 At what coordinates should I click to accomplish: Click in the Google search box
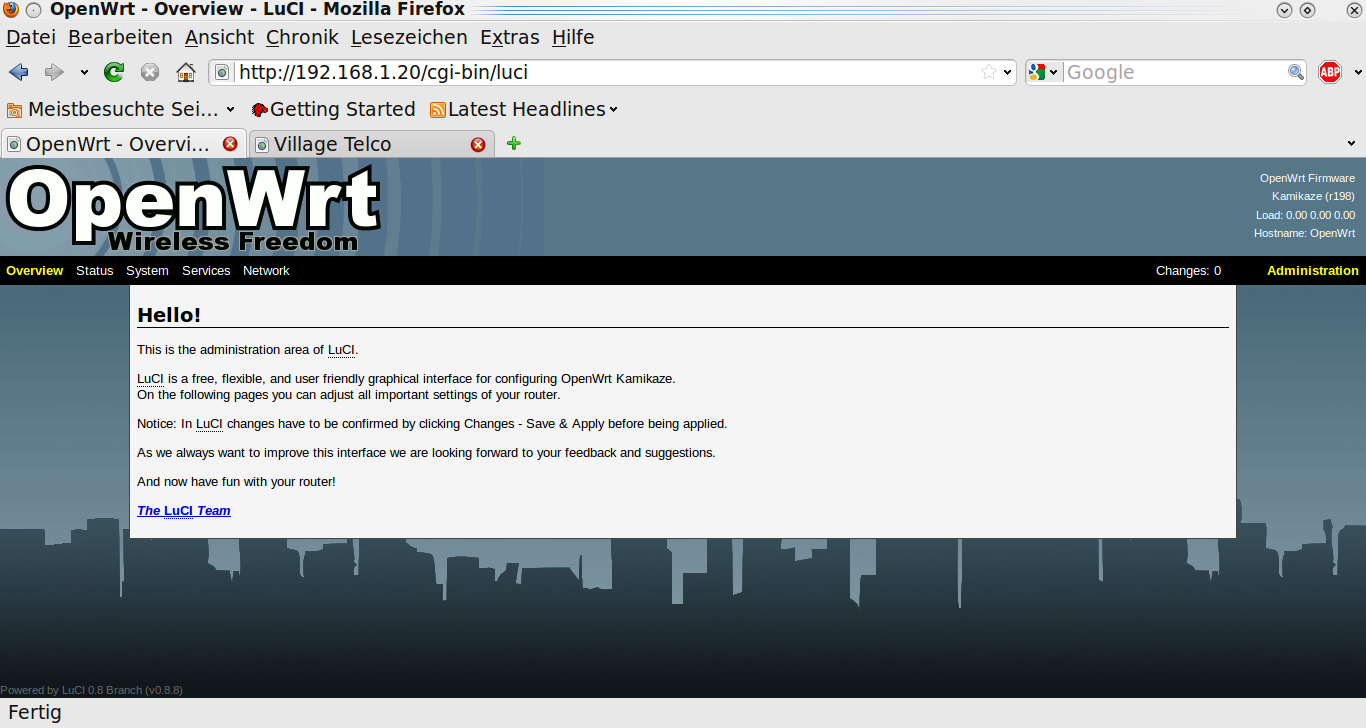pos(1175,72)
